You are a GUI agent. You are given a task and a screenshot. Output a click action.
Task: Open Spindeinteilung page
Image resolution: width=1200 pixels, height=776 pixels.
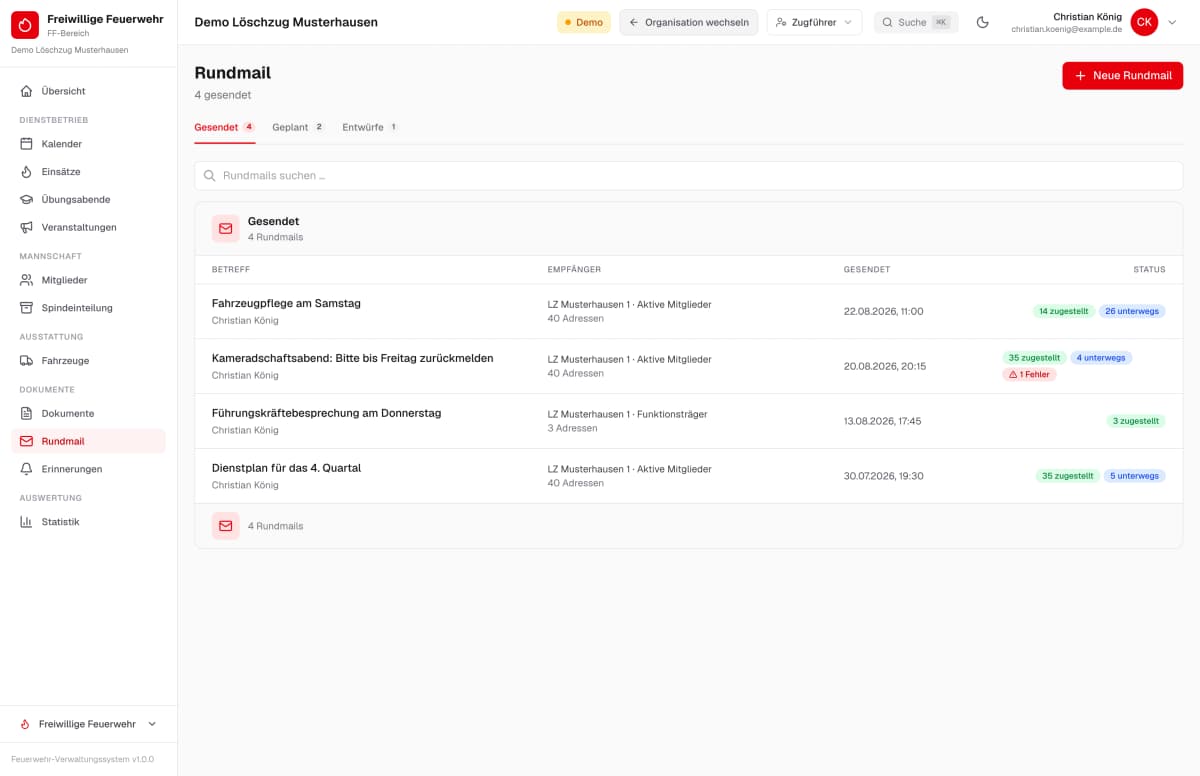[x=88, y=308]
